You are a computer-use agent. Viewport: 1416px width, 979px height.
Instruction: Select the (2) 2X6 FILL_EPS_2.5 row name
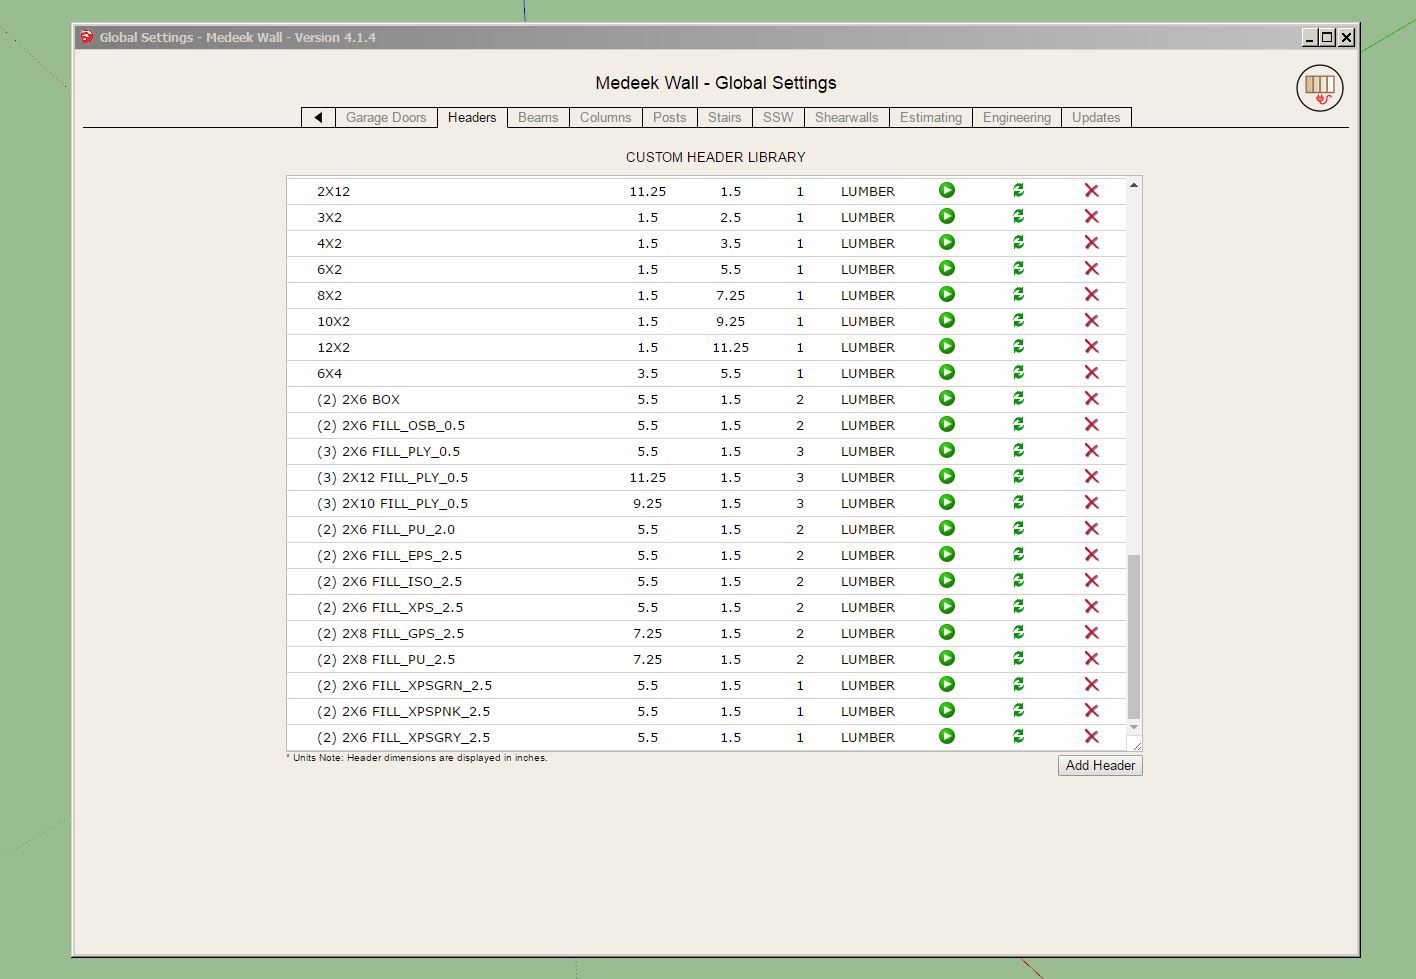[389, 555]
